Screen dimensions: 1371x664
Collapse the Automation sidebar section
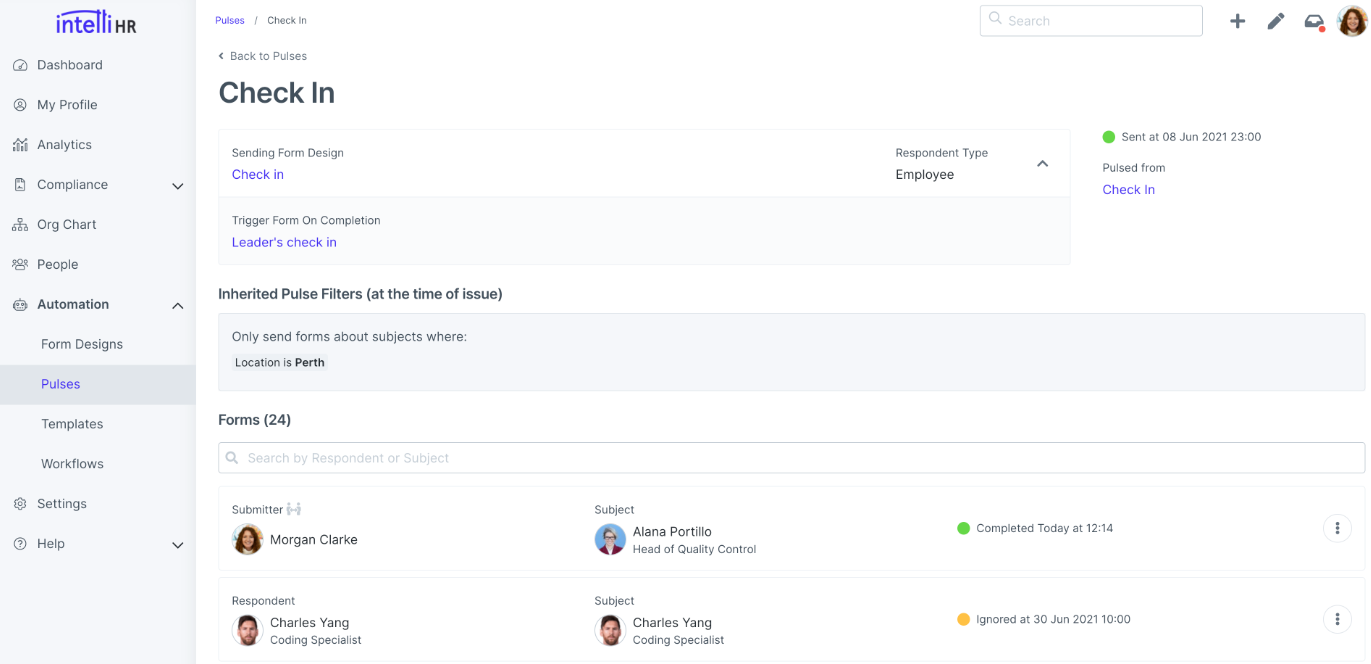click(178, 305)
